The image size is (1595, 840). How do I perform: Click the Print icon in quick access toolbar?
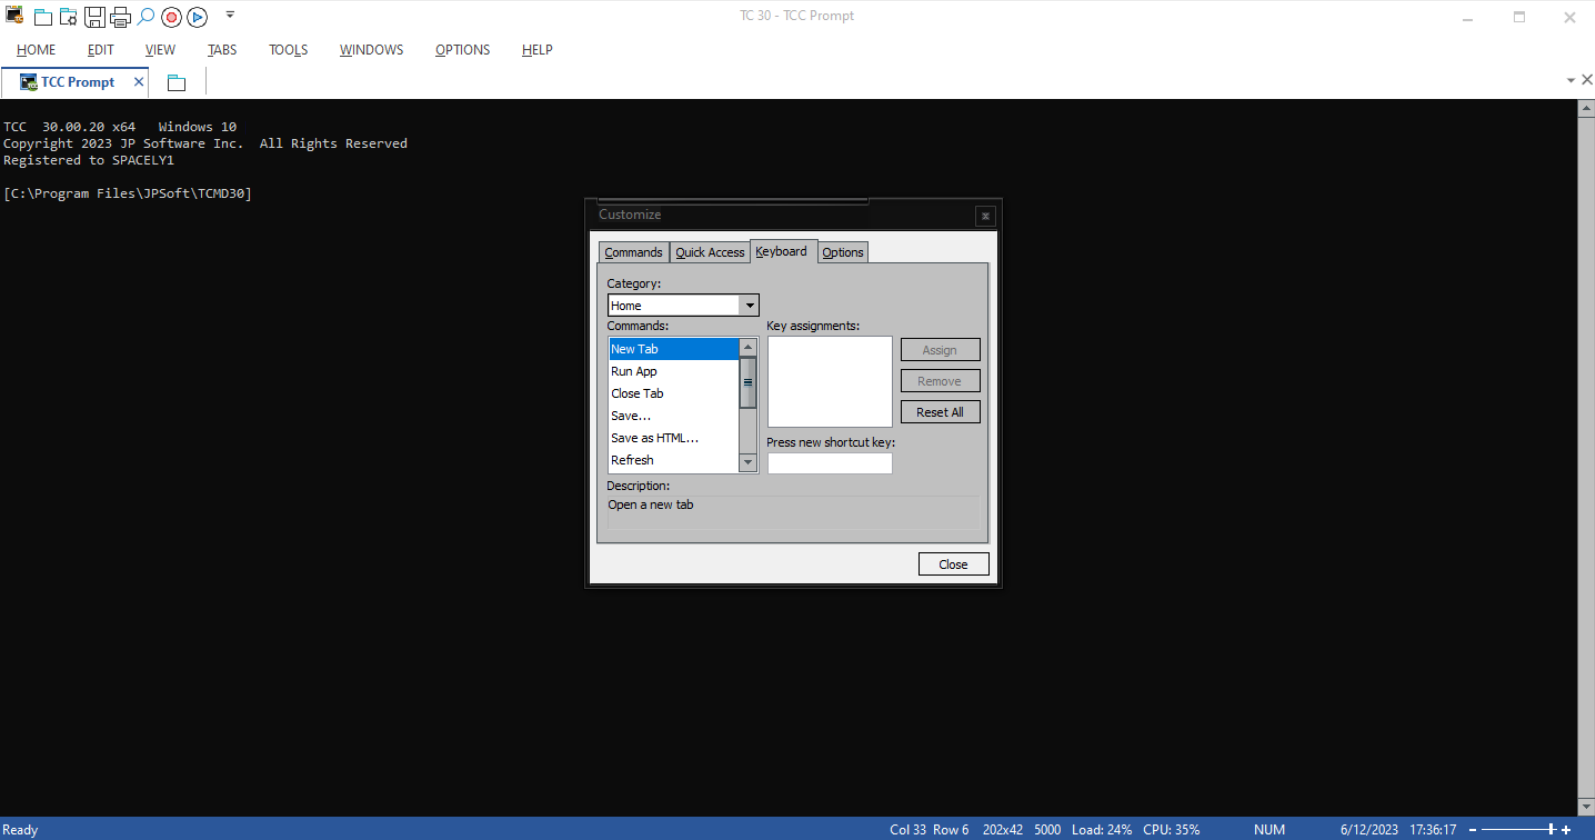click(120, 17)
